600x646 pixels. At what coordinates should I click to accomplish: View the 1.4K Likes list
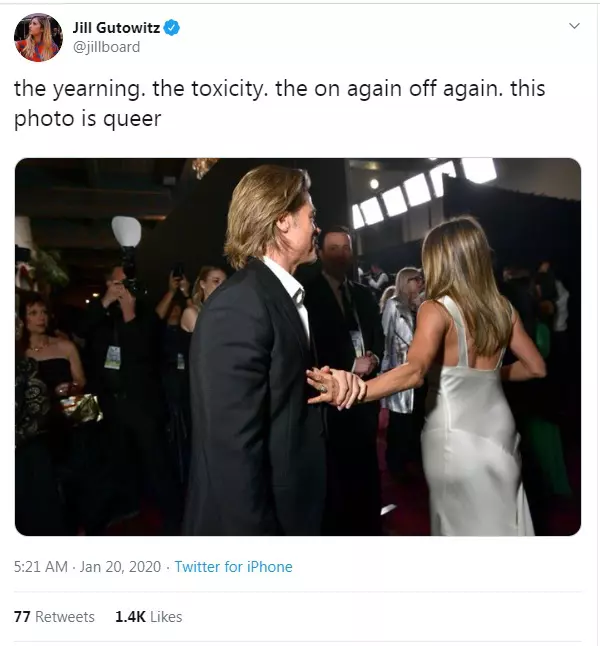[148, 617]
